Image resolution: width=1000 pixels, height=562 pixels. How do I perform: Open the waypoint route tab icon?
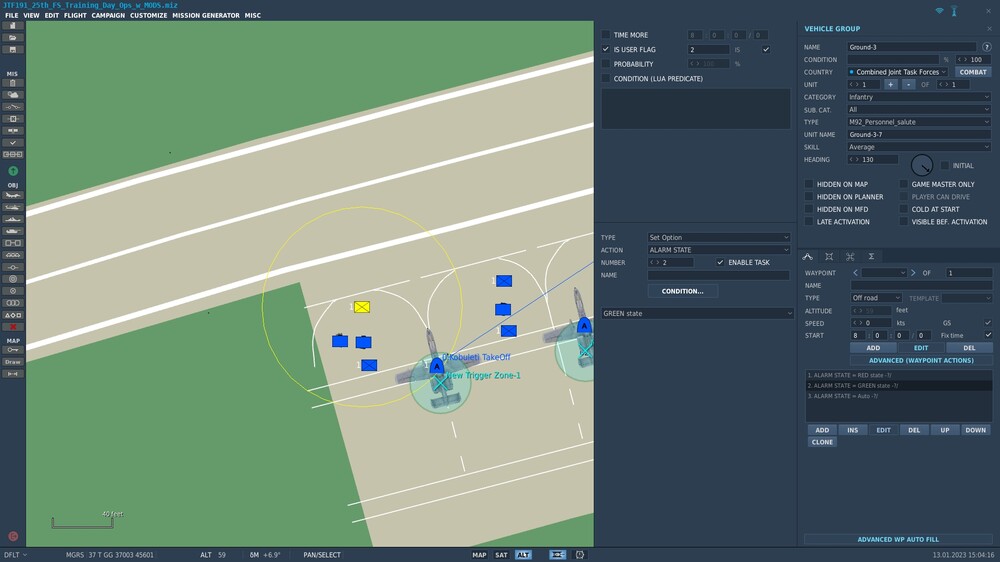(x=807, y=256)
